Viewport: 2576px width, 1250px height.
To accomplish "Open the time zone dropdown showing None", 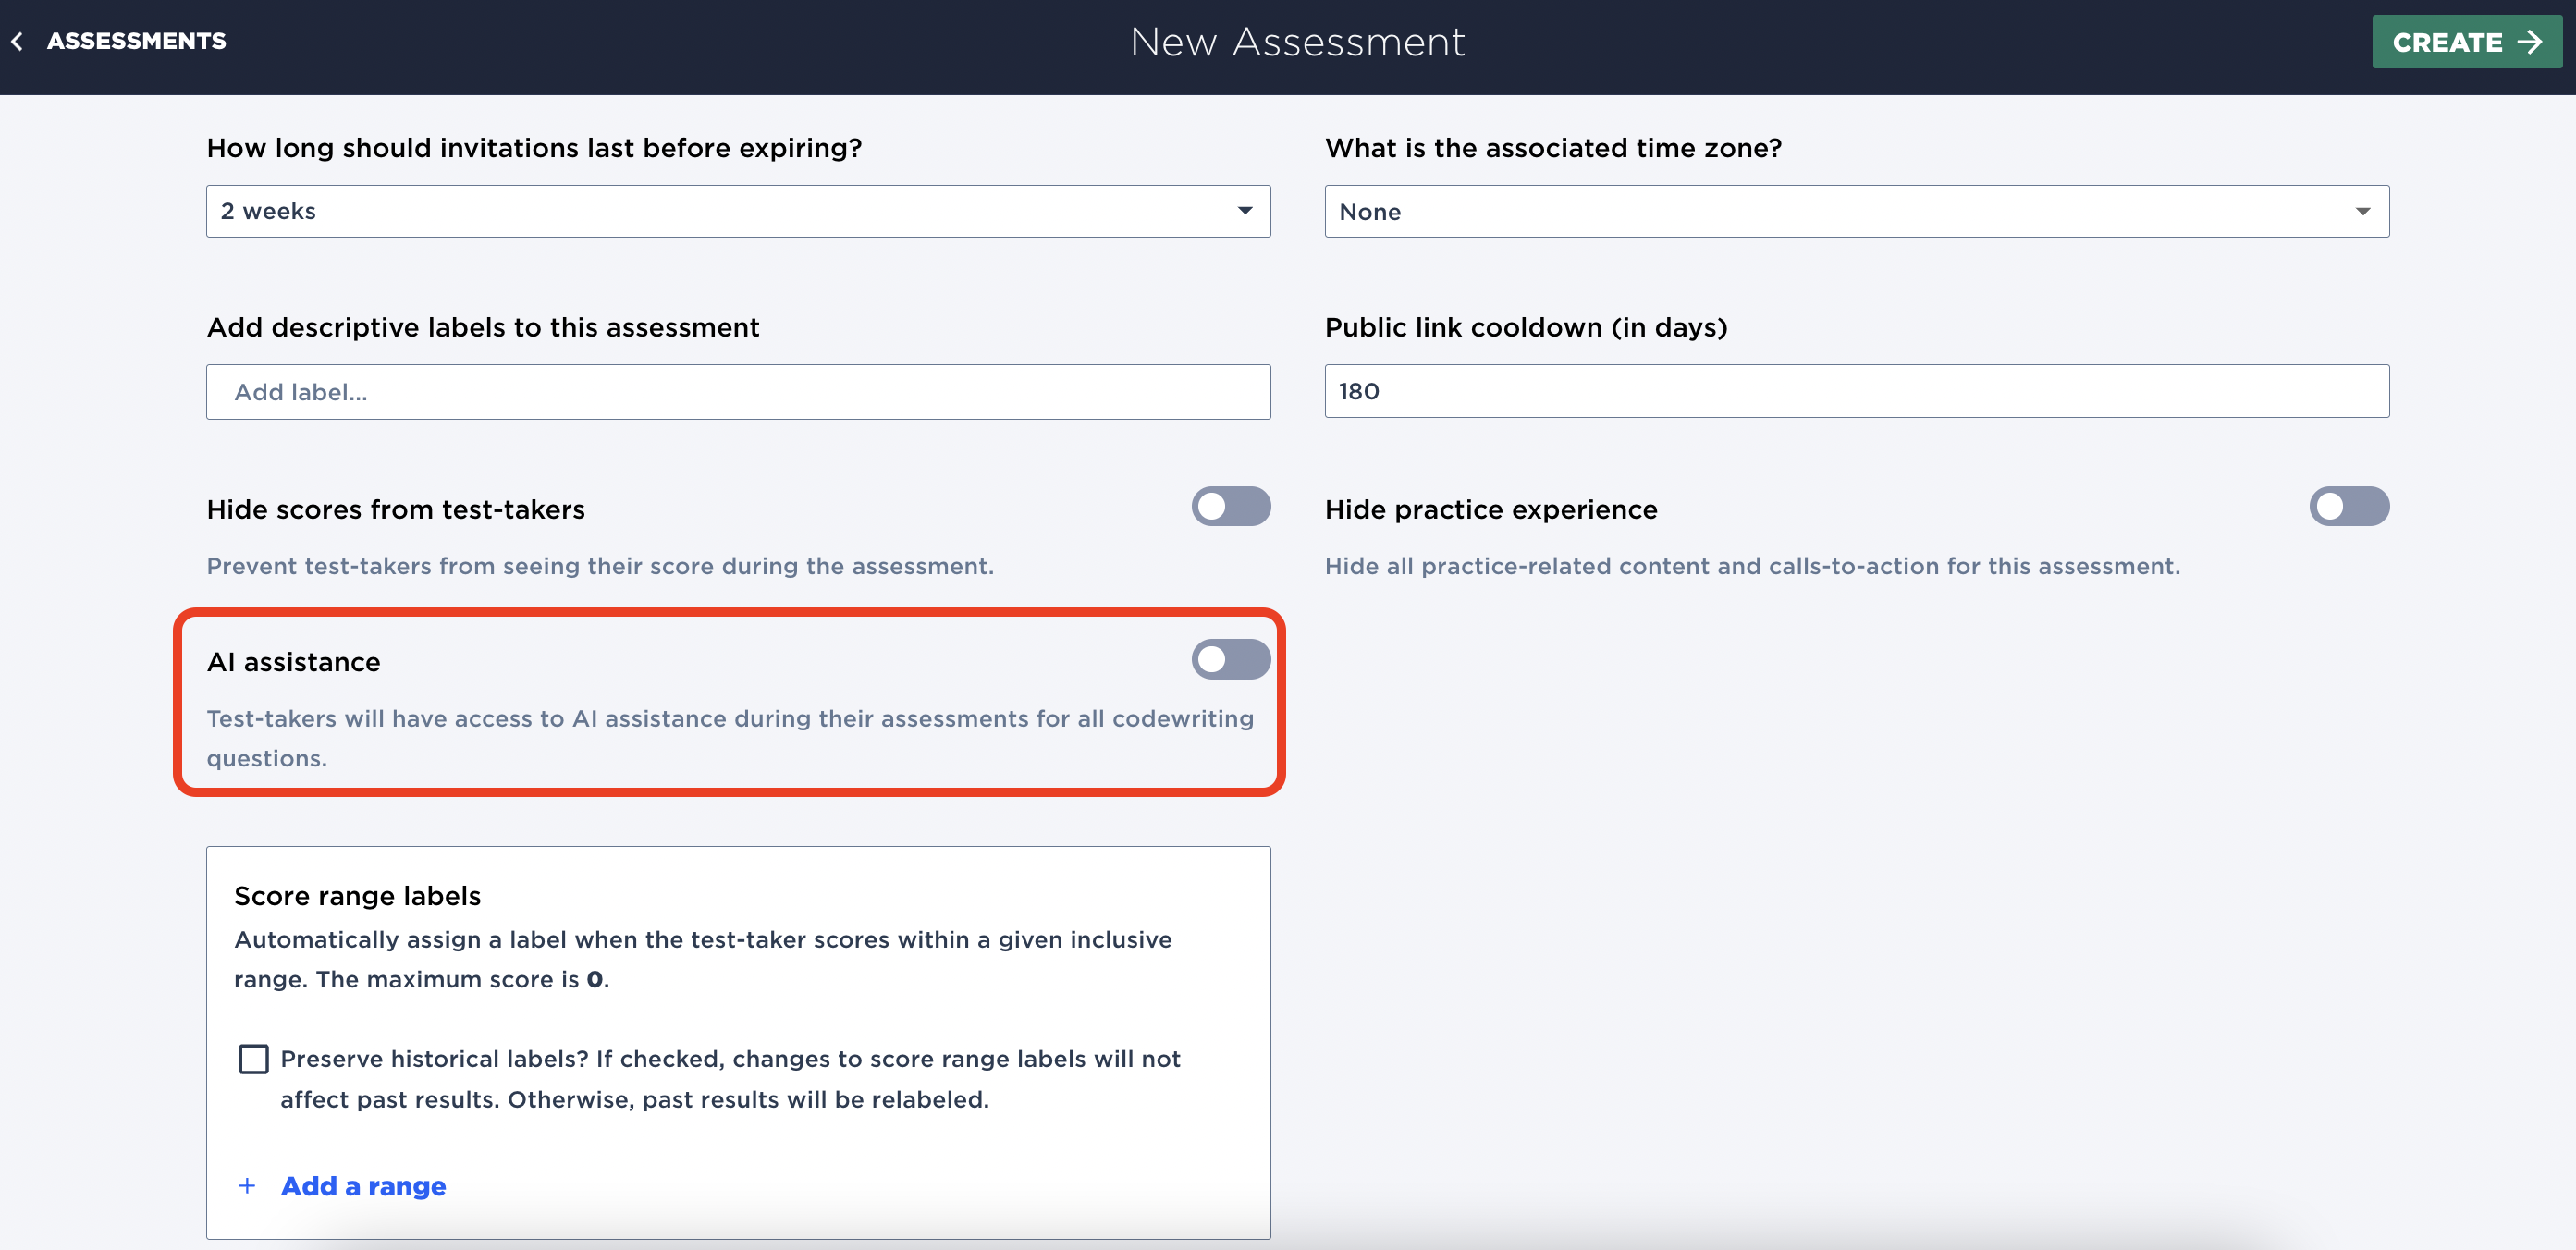I will tap(1856, 211).
